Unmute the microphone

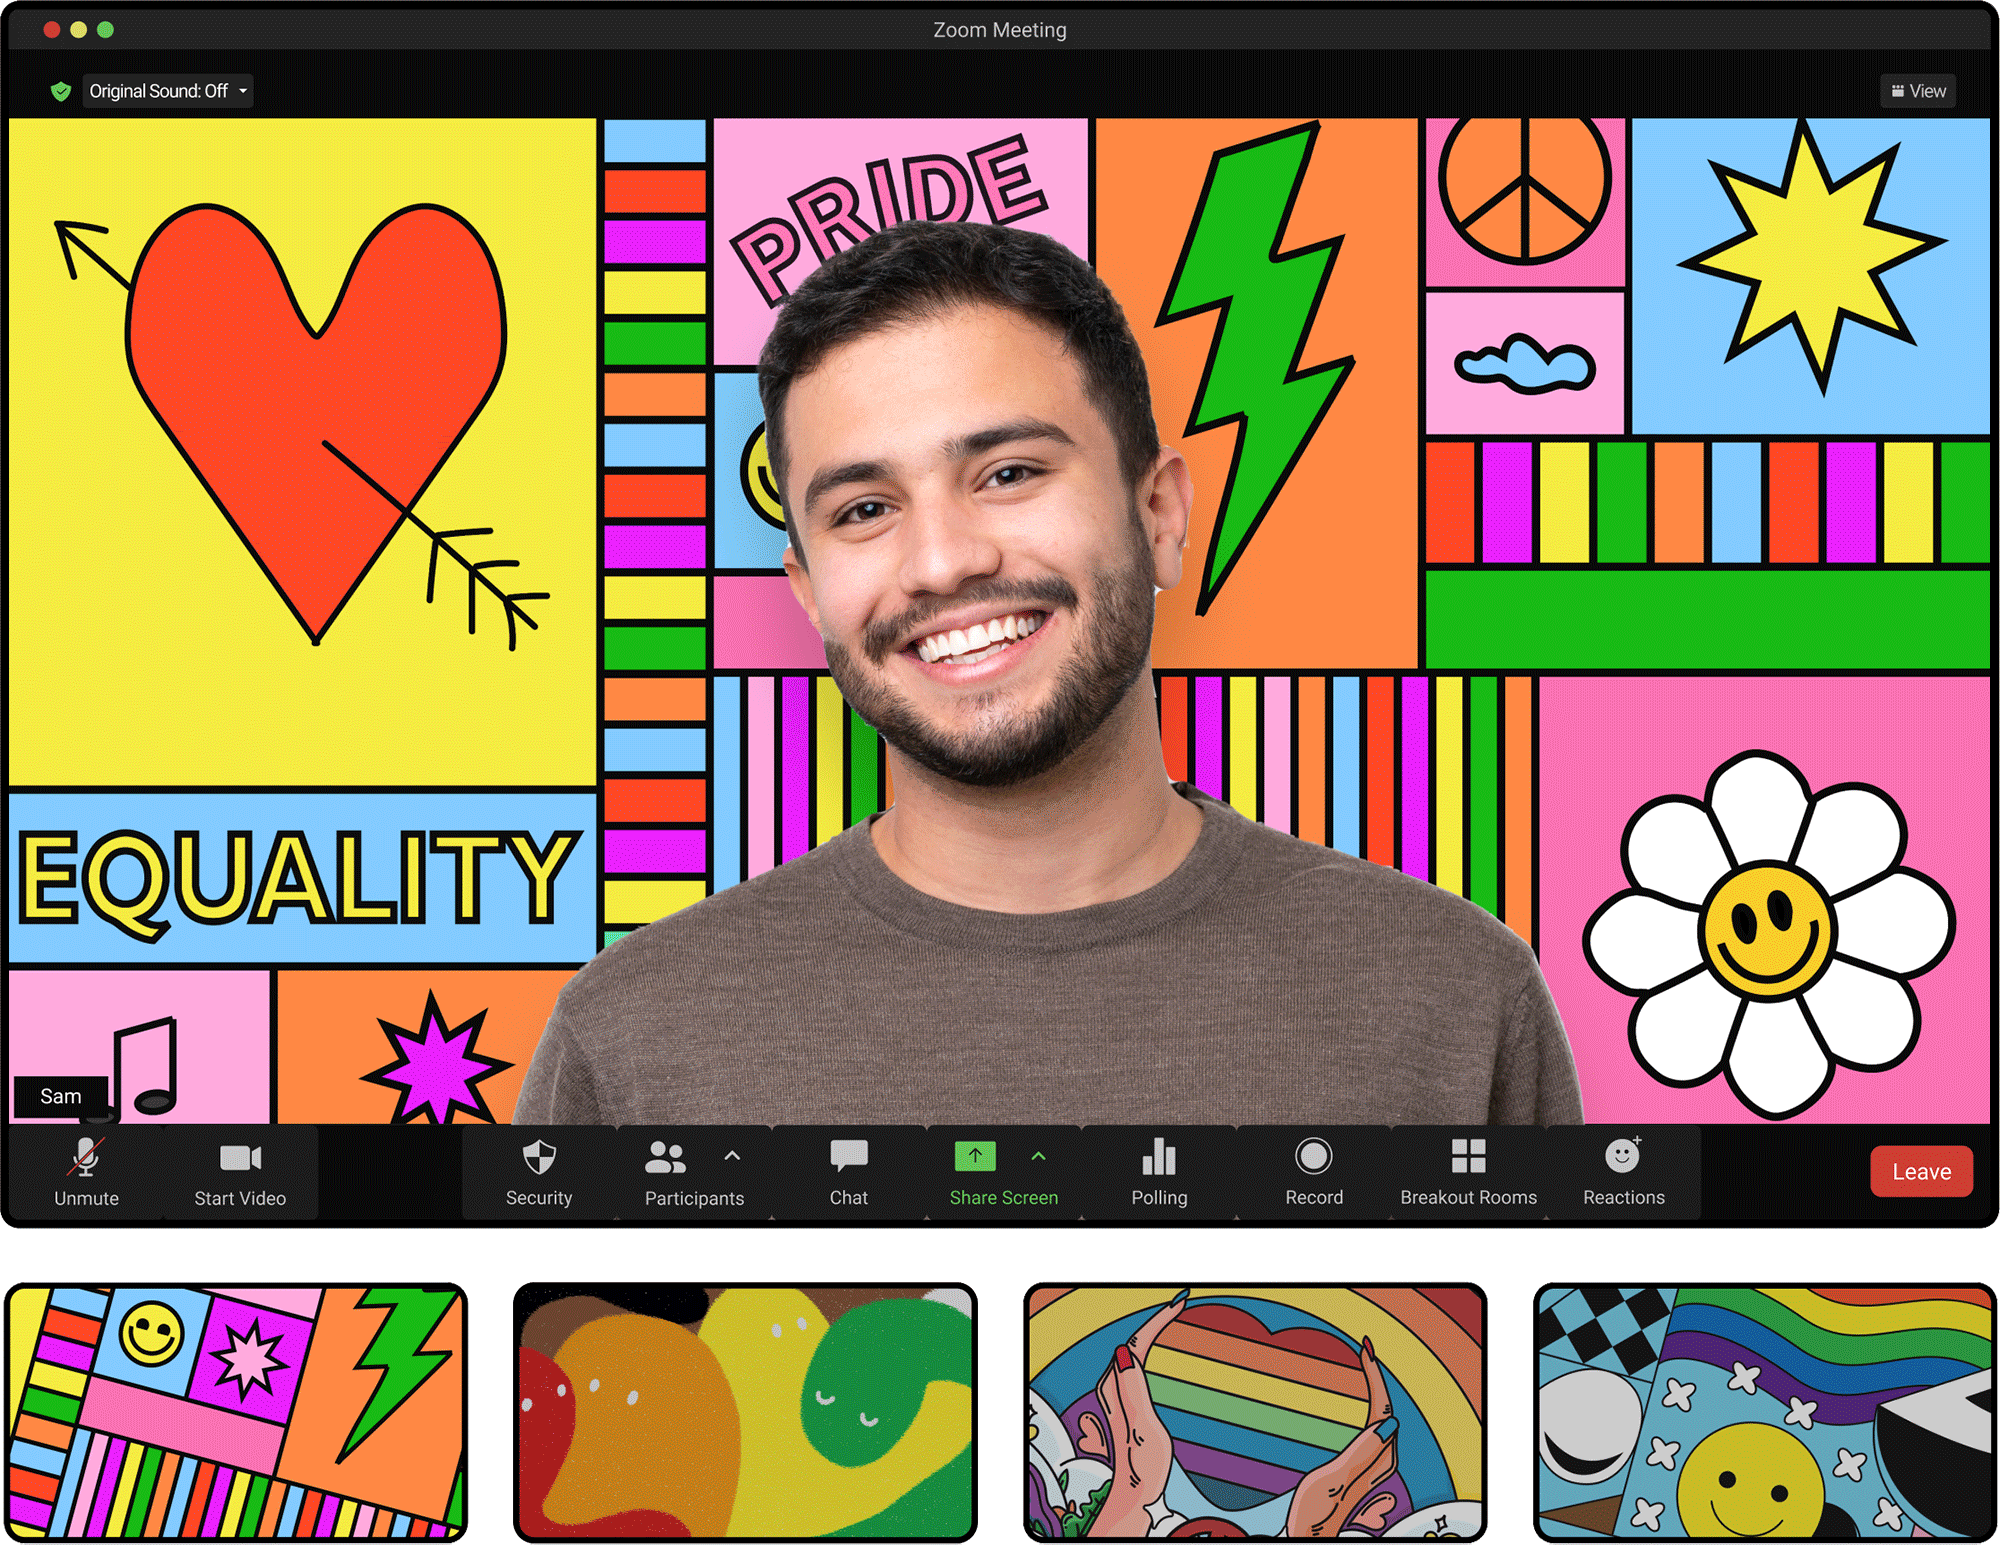coord(86,1171)
